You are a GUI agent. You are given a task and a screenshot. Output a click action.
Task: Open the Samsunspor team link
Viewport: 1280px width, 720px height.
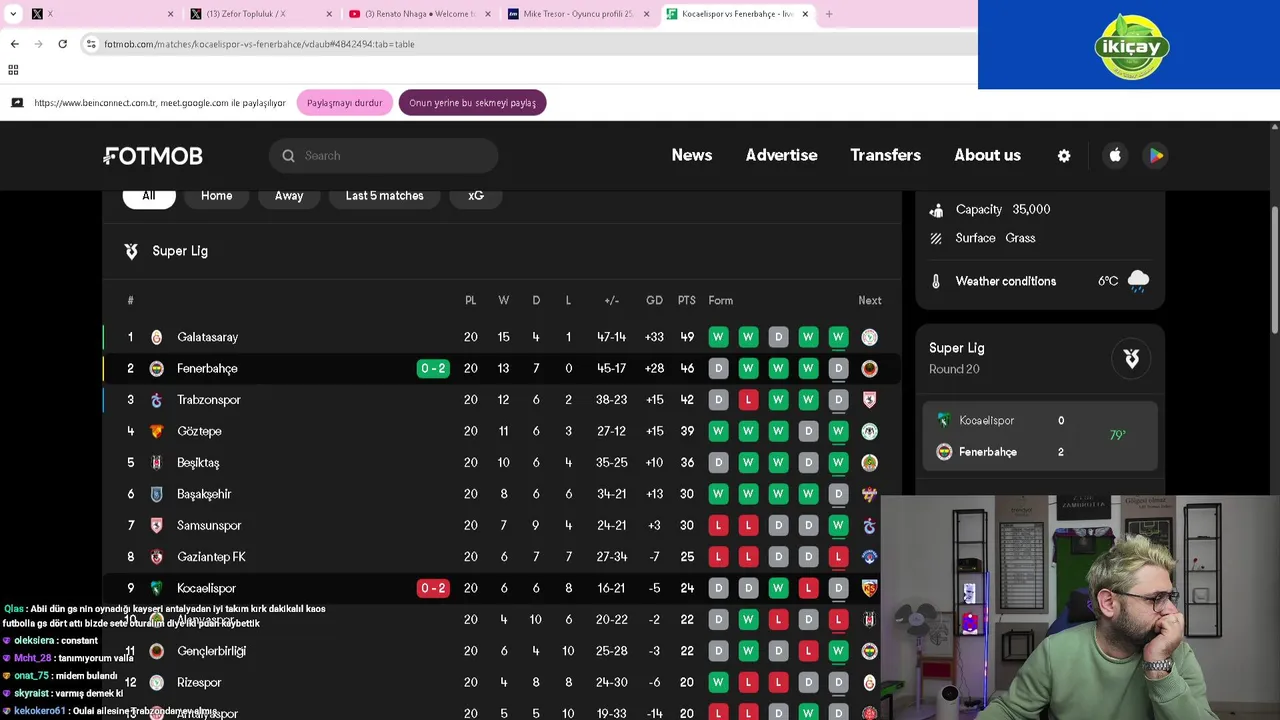209,525
